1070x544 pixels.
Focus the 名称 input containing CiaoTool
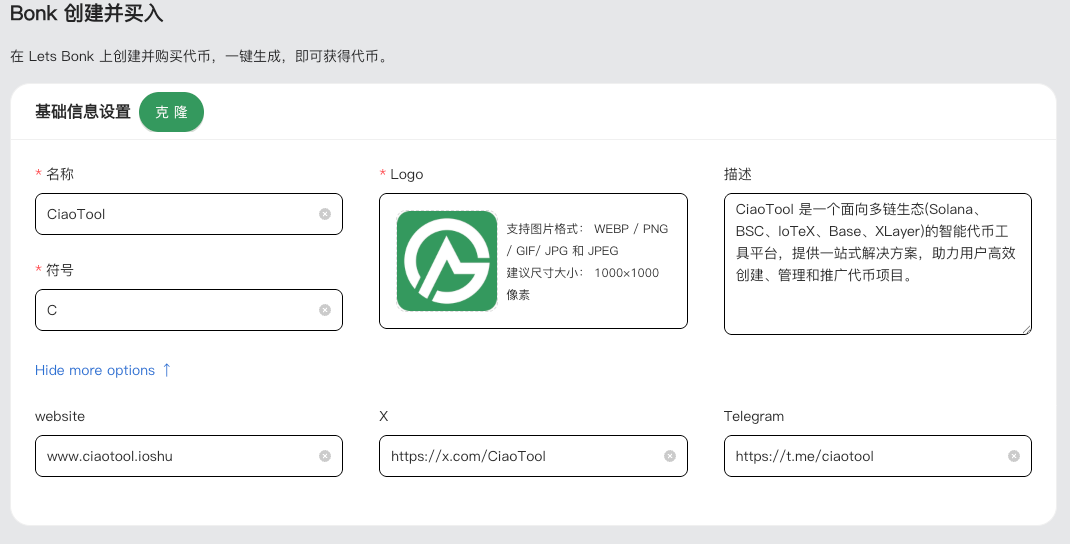(175, 214)
